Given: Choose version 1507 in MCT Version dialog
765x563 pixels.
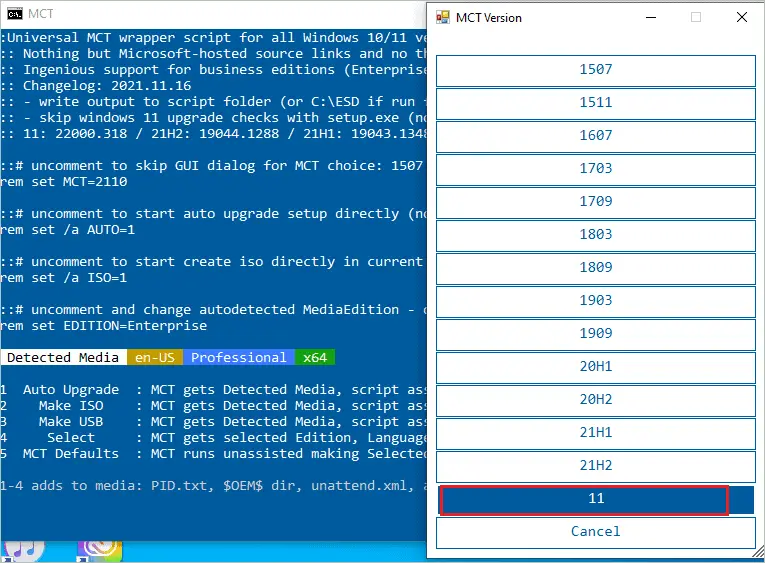Looking at the screenshot, I should point(596,70).
